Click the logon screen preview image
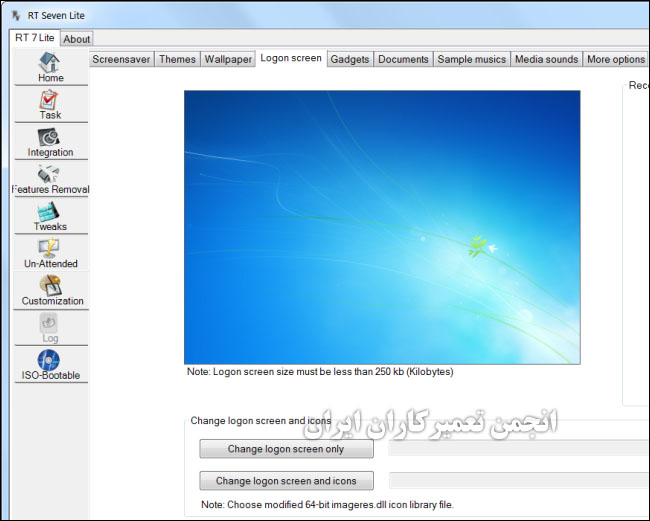650x521 pixels. (382, 227)
